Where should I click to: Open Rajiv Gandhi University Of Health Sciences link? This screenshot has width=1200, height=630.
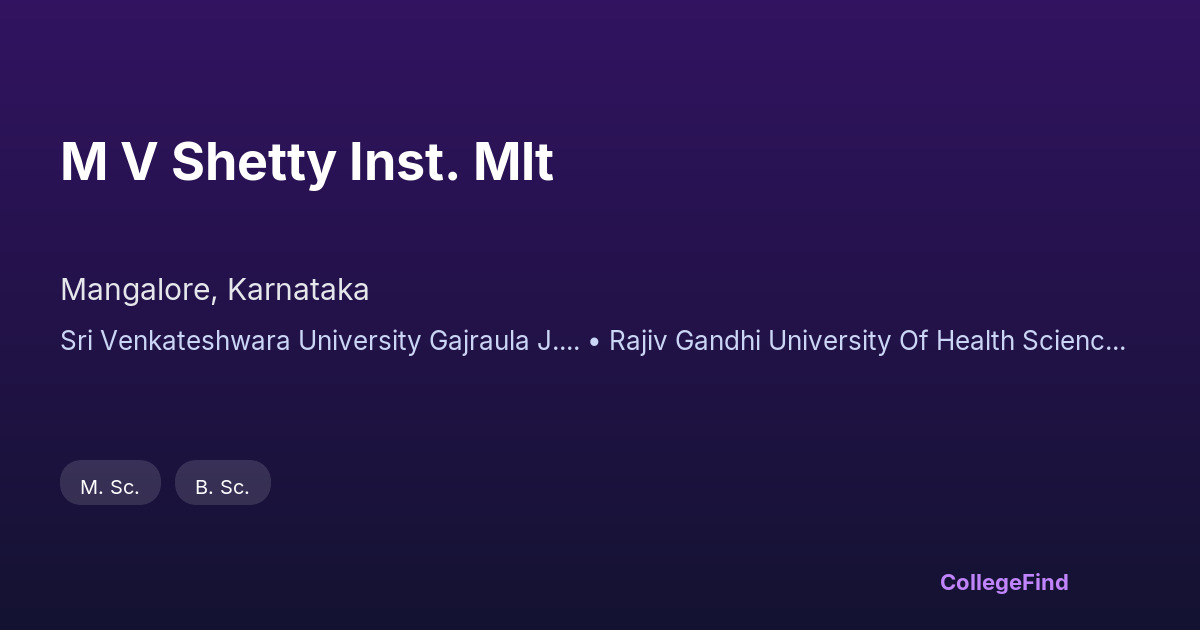point(867,341)
